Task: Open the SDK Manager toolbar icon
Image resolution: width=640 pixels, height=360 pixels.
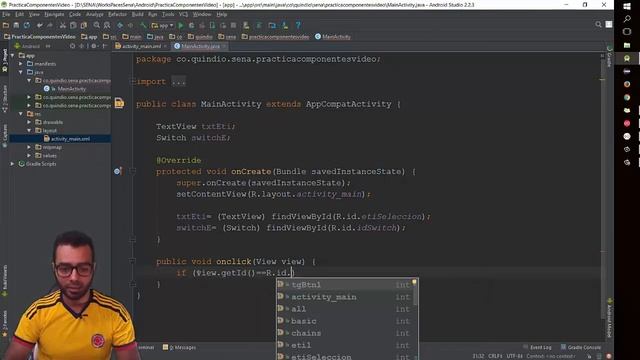Action: [x=285, y=25]
